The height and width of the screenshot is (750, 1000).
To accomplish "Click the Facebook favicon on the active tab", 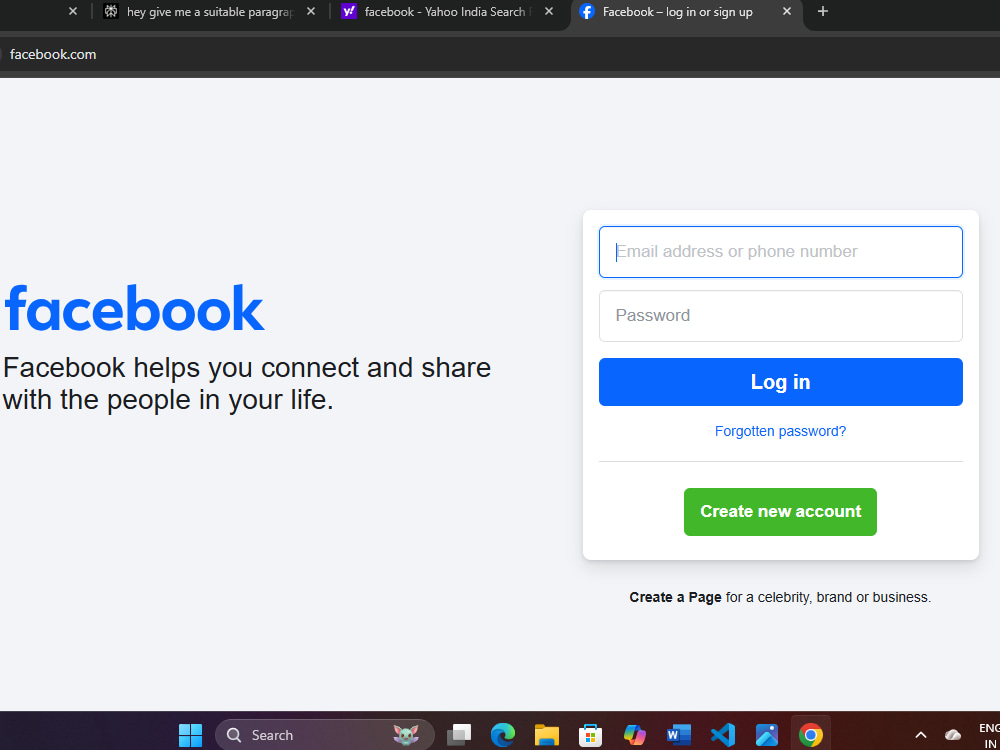I will click(x=587, y=11).
